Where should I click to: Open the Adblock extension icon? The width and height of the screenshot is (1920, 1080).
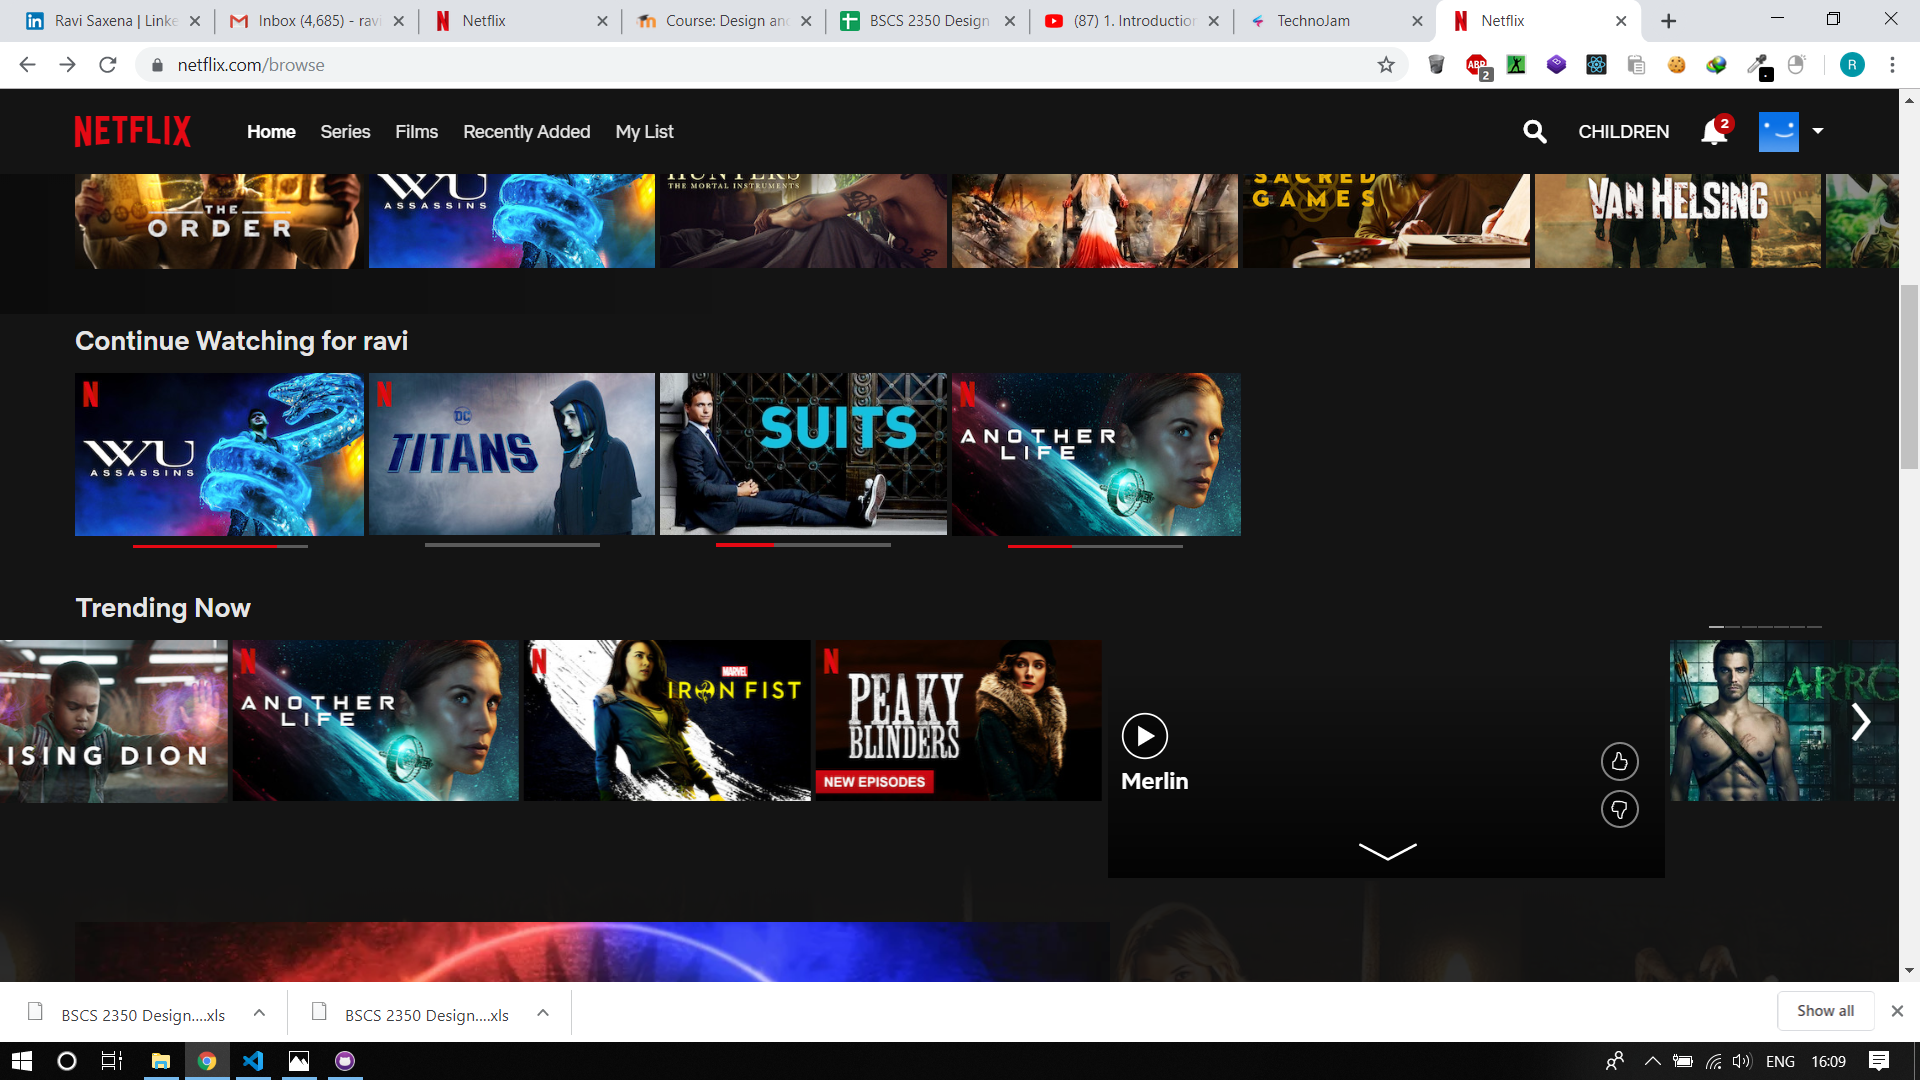[x=1476, y=65]
